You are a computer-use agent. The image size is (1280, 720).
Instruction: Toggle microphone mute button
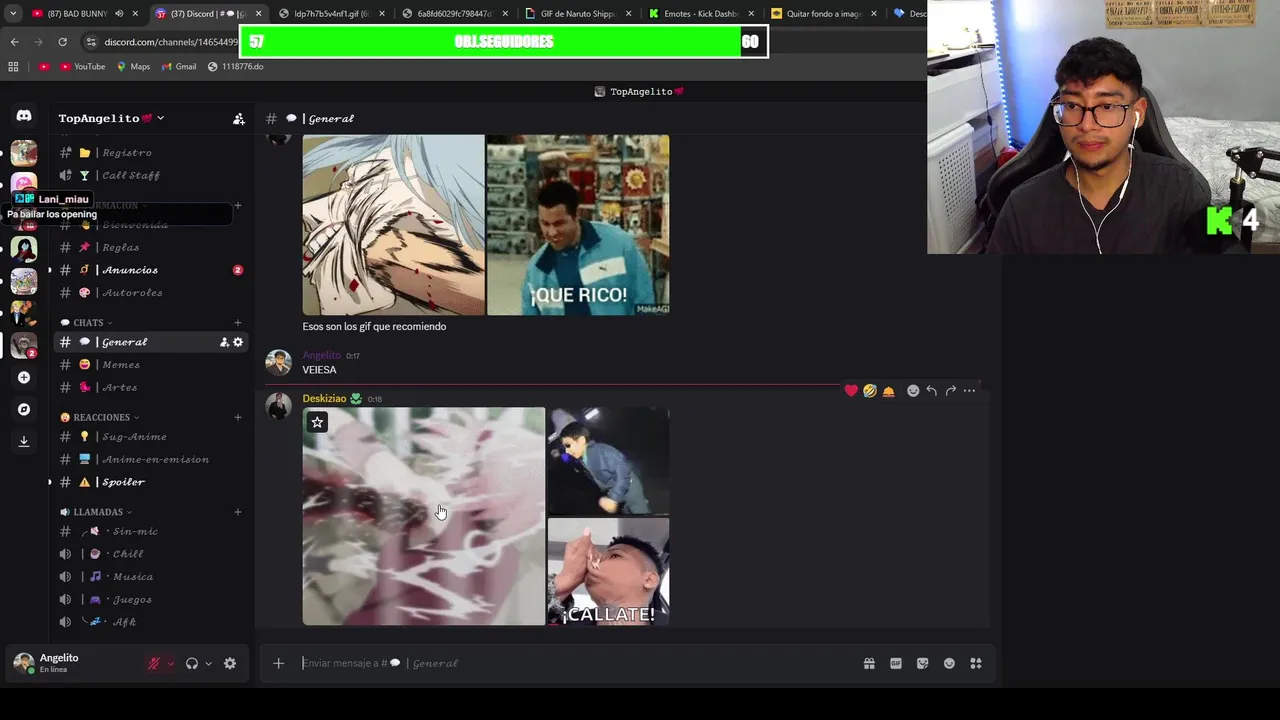154,663
